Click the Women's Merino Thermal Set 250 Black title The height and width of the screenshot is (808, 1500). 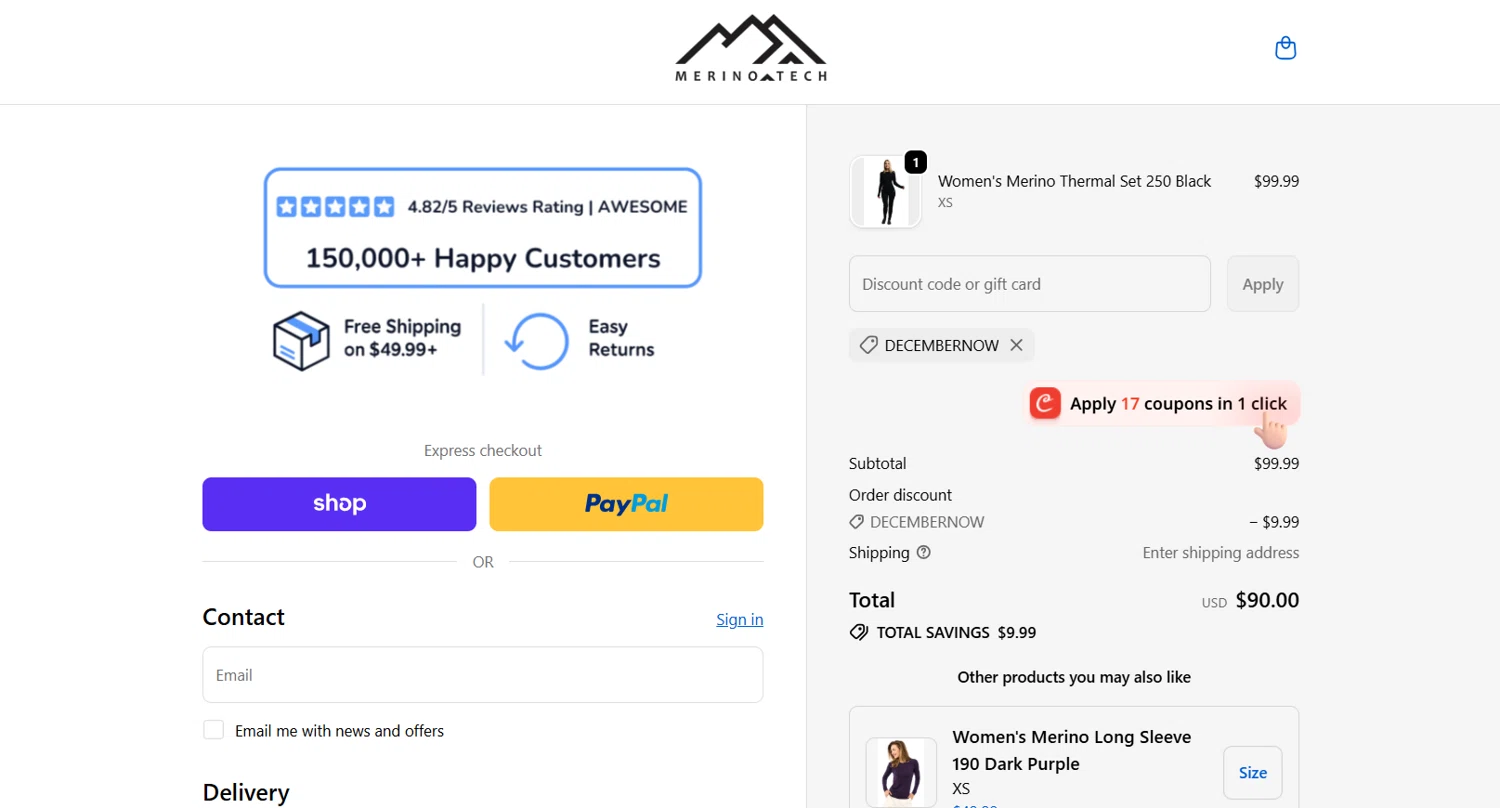pyautogui.click(x=1074, y=181)
